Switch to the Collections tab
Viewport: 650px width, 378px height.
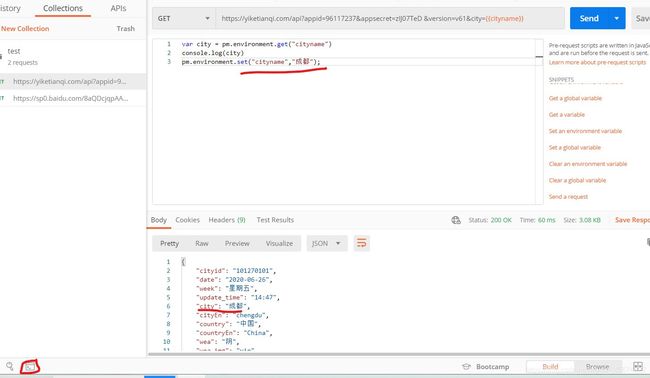63,8
